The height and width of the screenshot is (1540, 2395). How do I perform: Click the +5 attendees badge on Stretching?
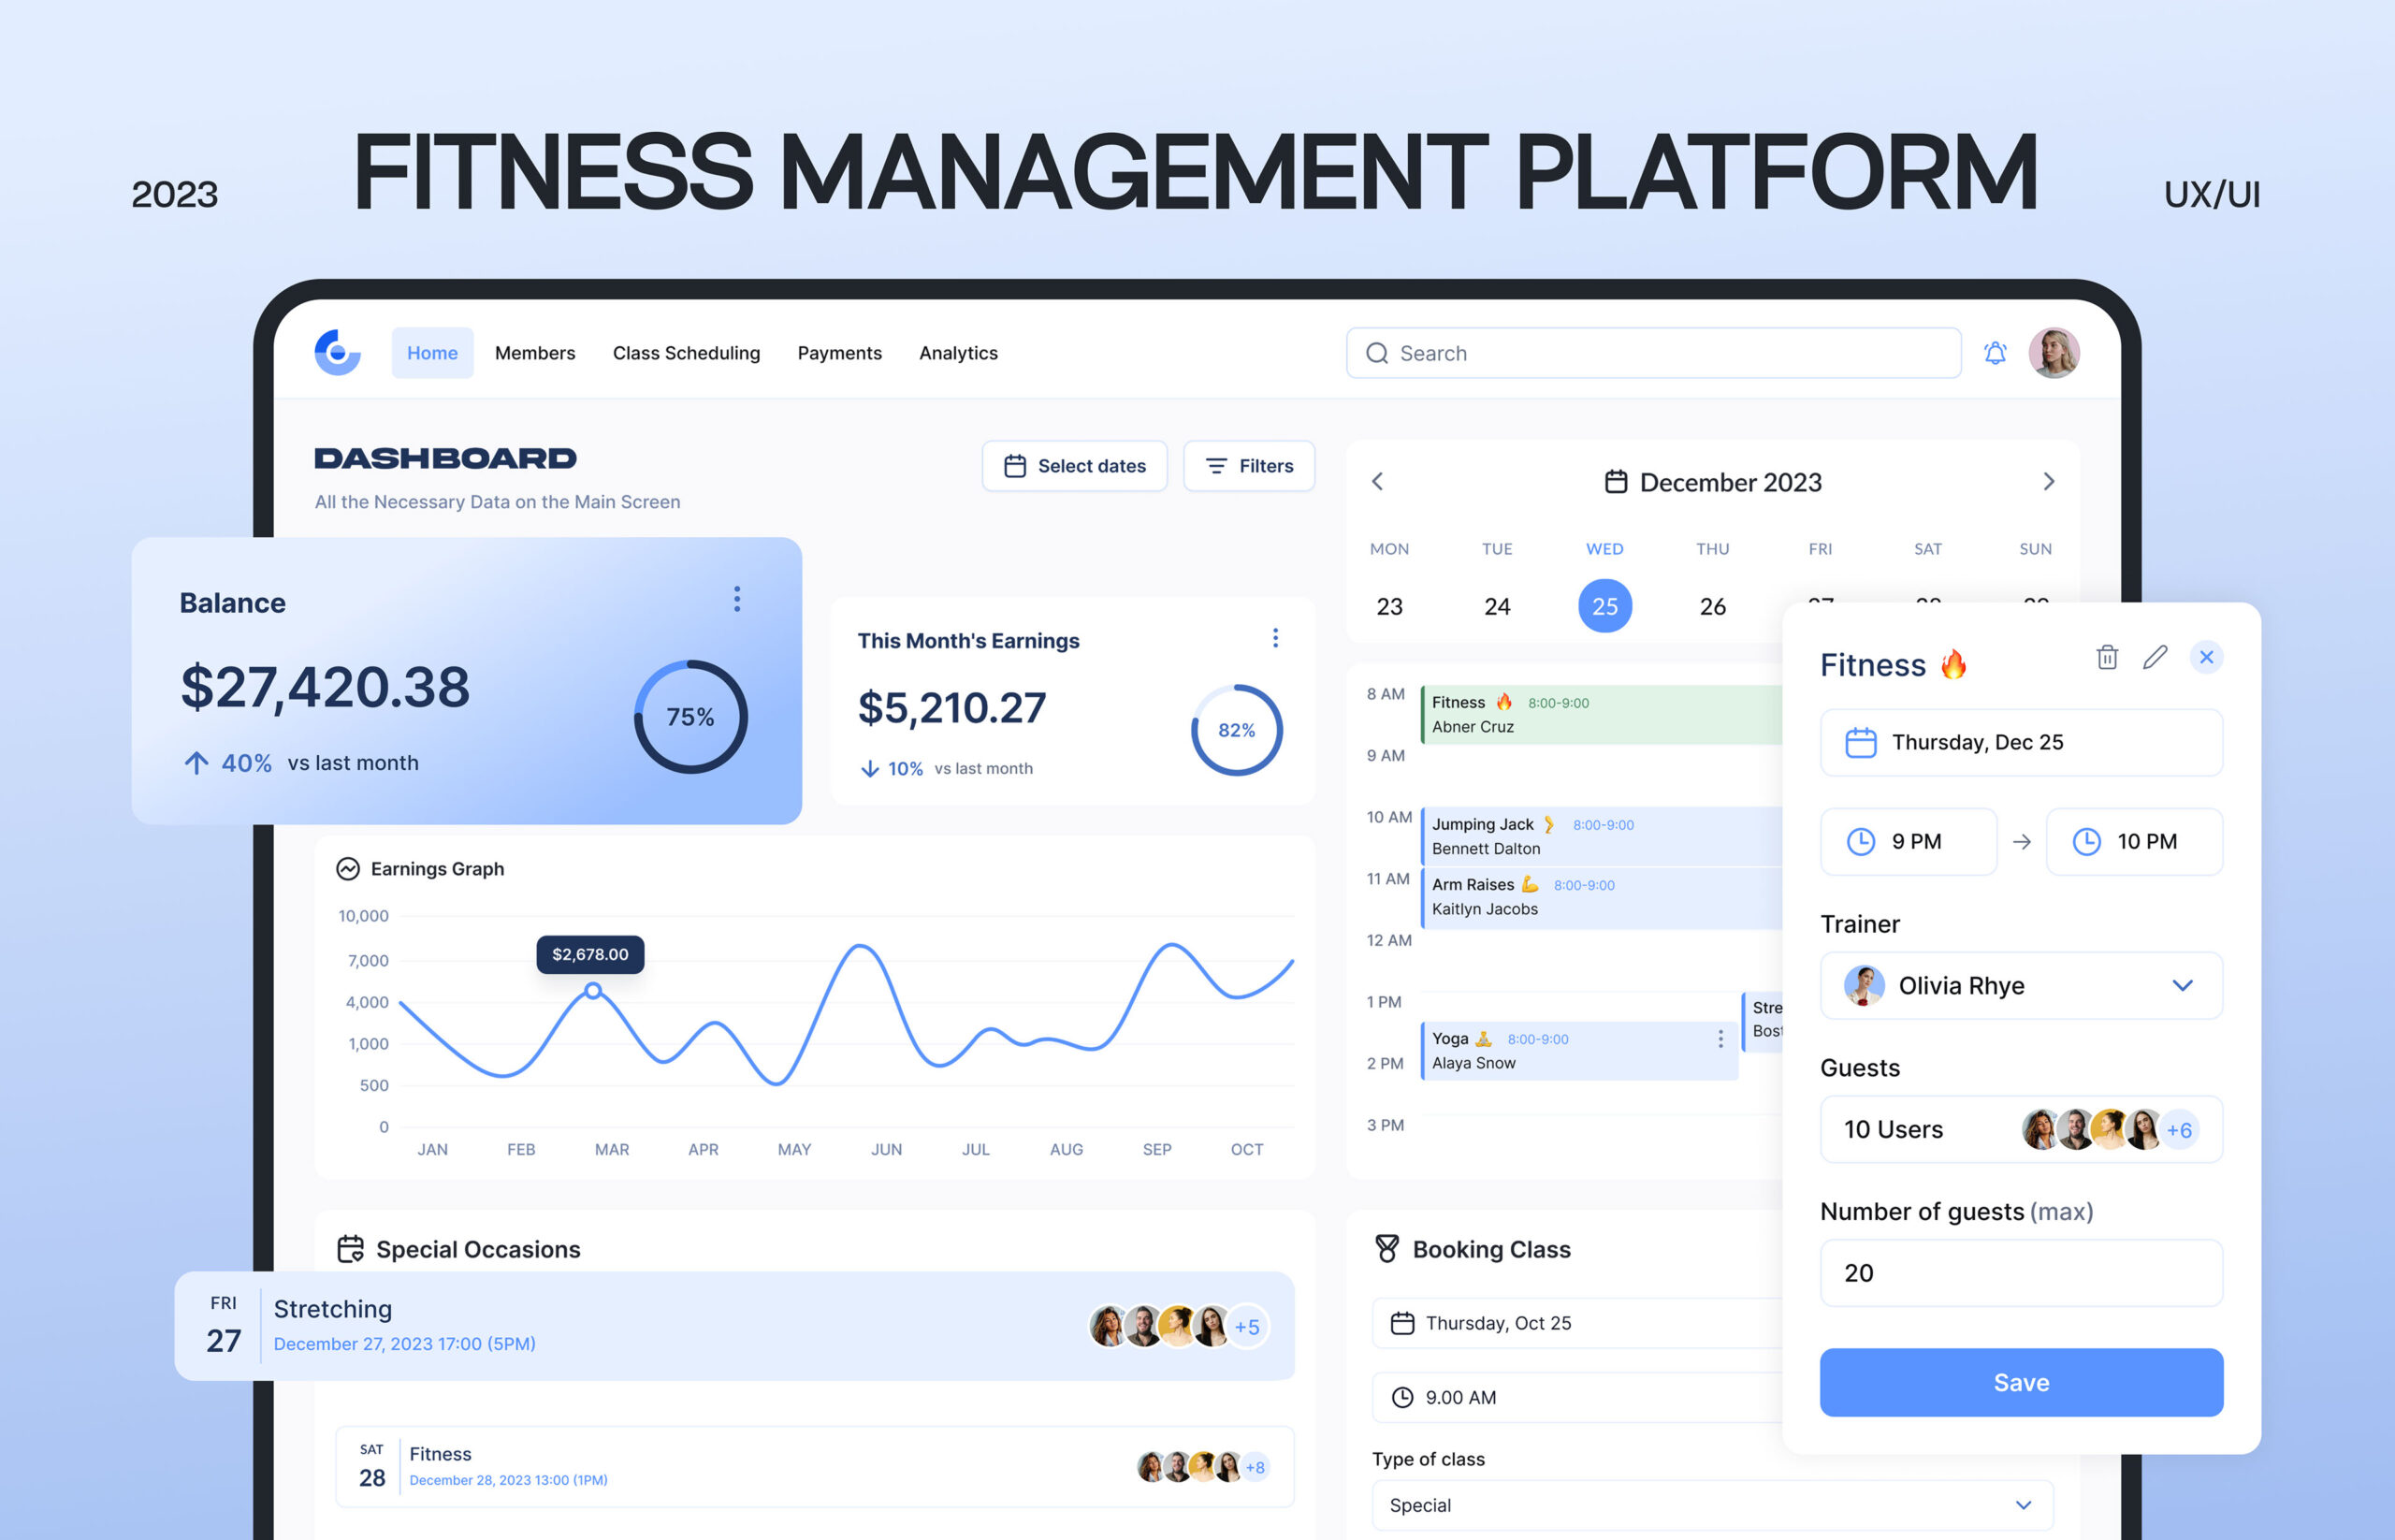coord(1247,1327)
